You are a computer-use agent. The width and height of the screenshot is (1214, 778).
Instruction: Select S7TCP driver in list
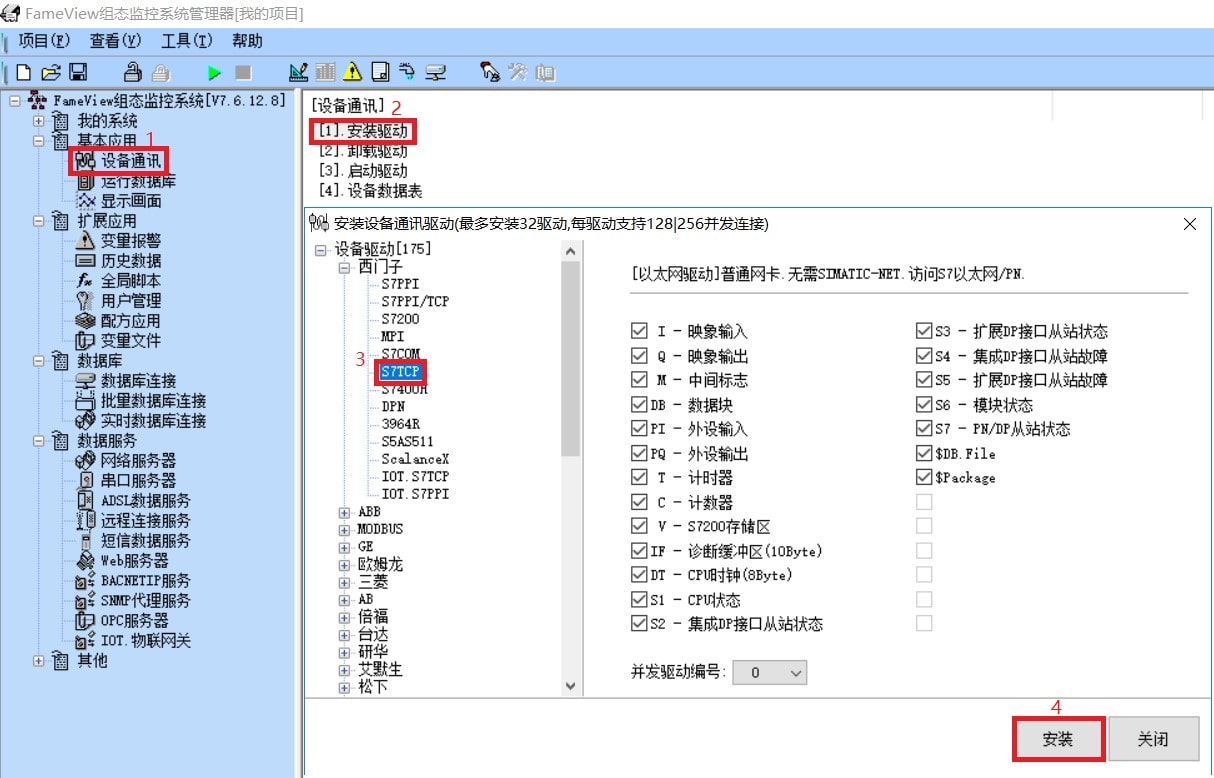tap(401, 372)
